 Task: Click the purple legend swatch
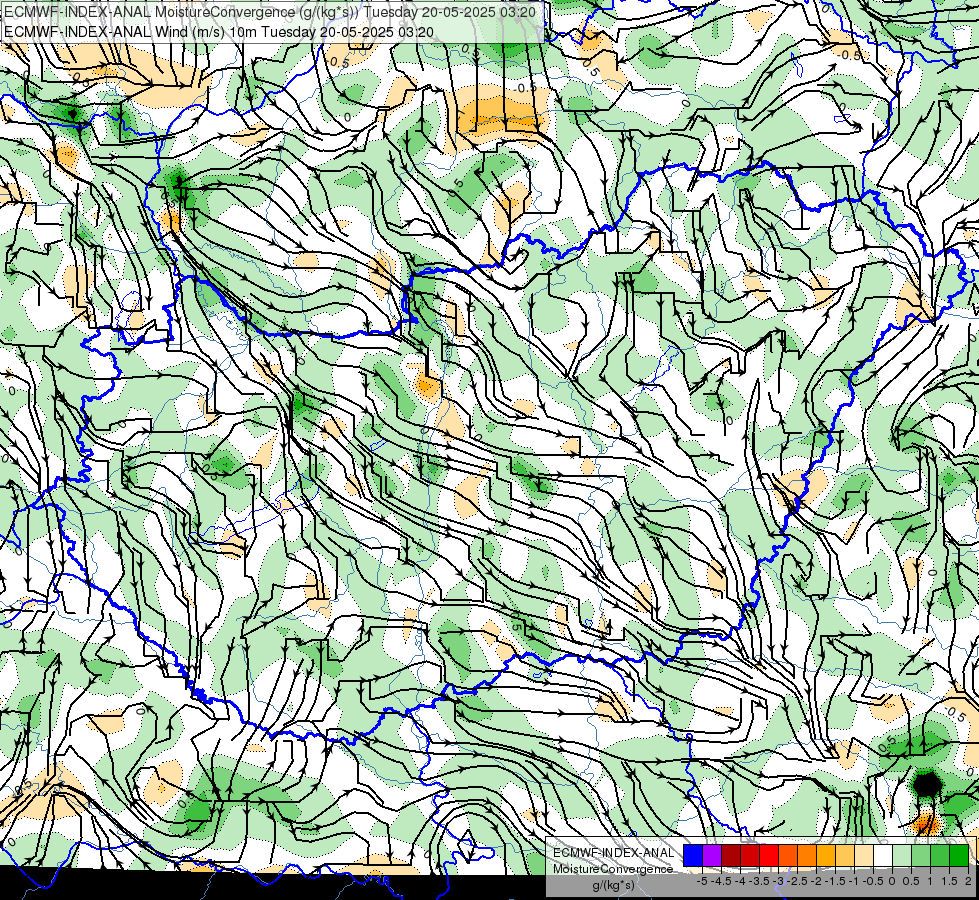pyautogui.click(x=712, y=856)
